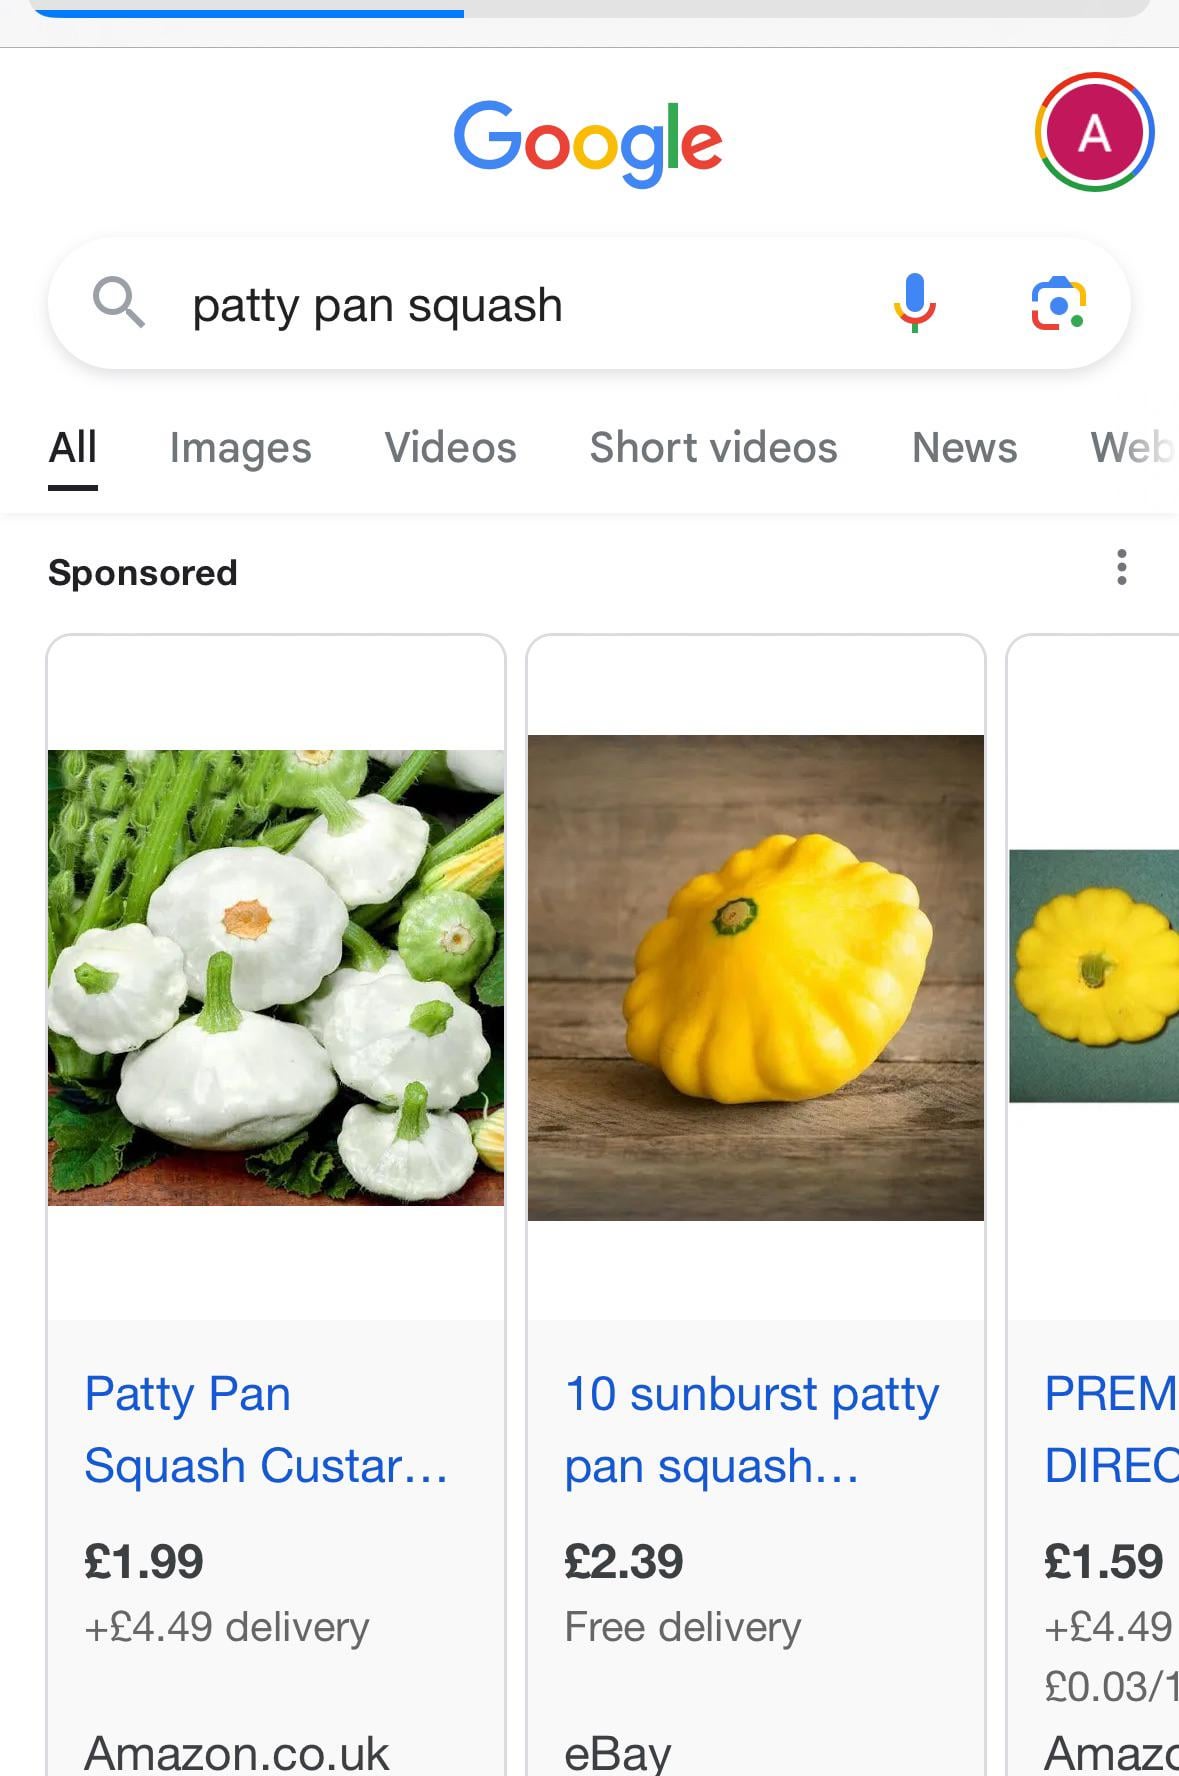Open the account profile avatar
This screenshot has width=1179, height=1776.
click(1094, 132)
